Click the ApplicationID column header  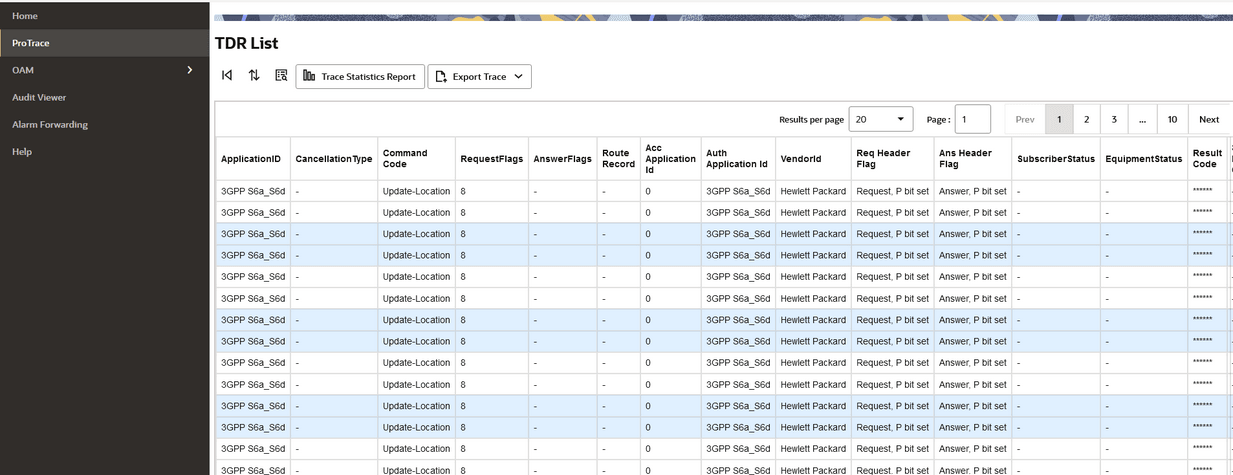(253, 159)
